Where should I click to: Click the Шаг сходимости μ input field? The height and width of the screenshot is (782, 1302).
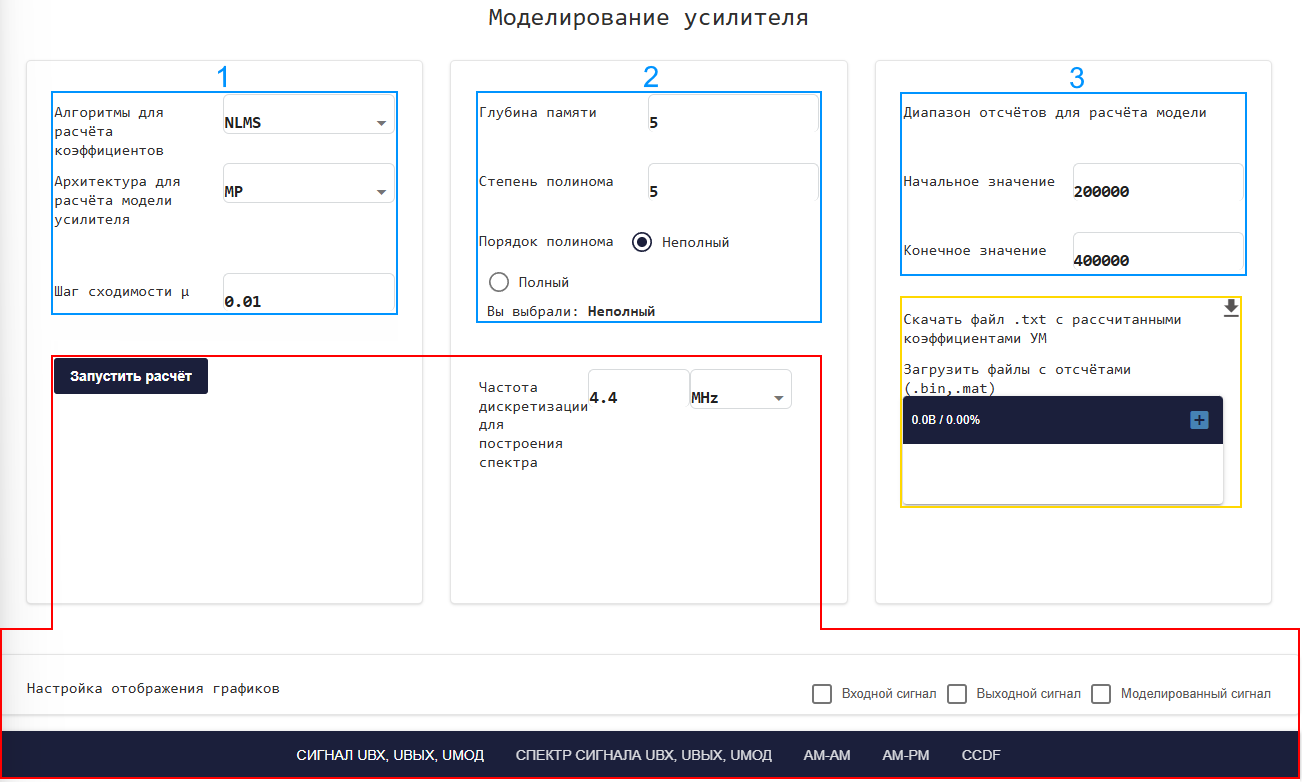tap(308, 293)
